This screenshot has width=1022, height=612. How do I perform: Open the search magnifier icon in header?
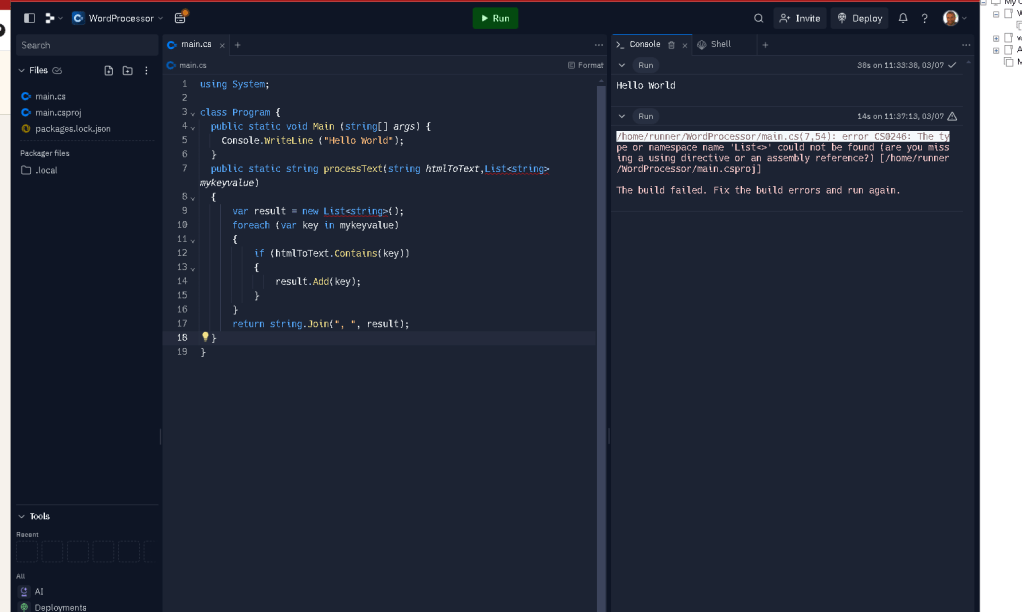[x=758, y=18]
